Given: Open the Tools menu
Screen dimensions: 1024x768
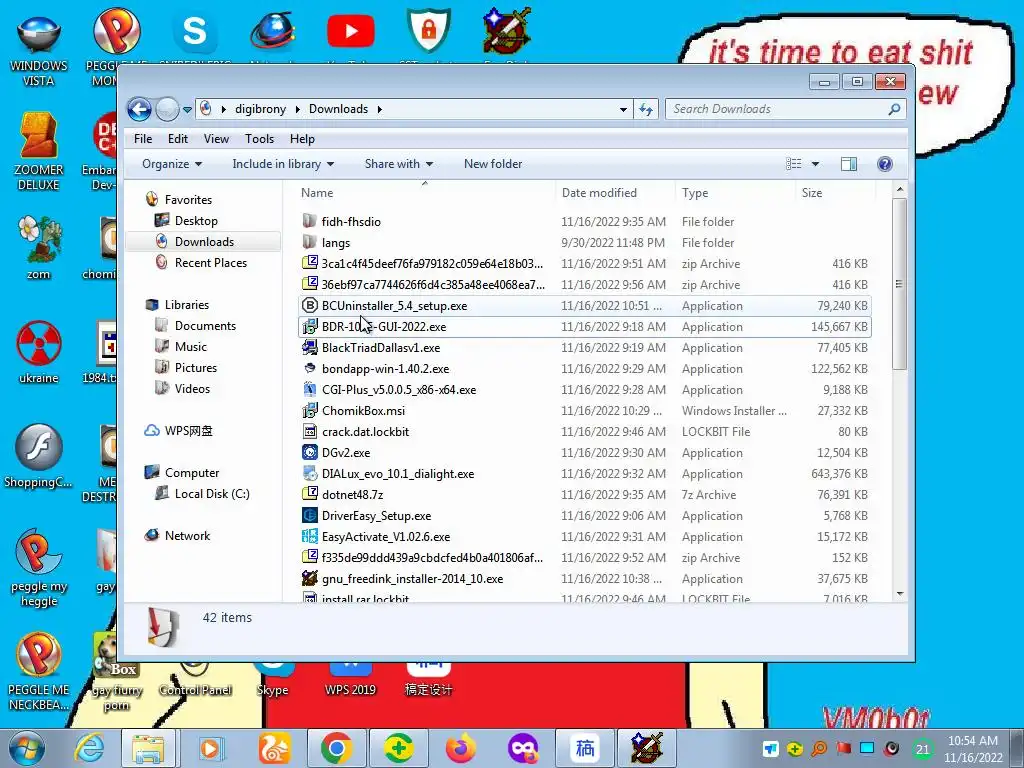Looking at the screenshot, I should click(259, 138).
